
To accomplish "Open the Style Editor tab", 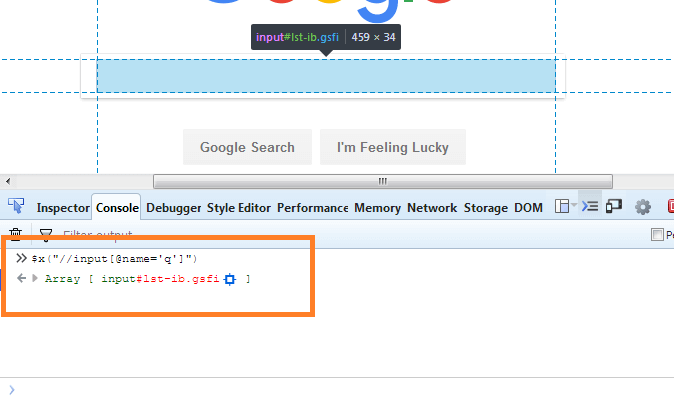I will tap(239, 208).
